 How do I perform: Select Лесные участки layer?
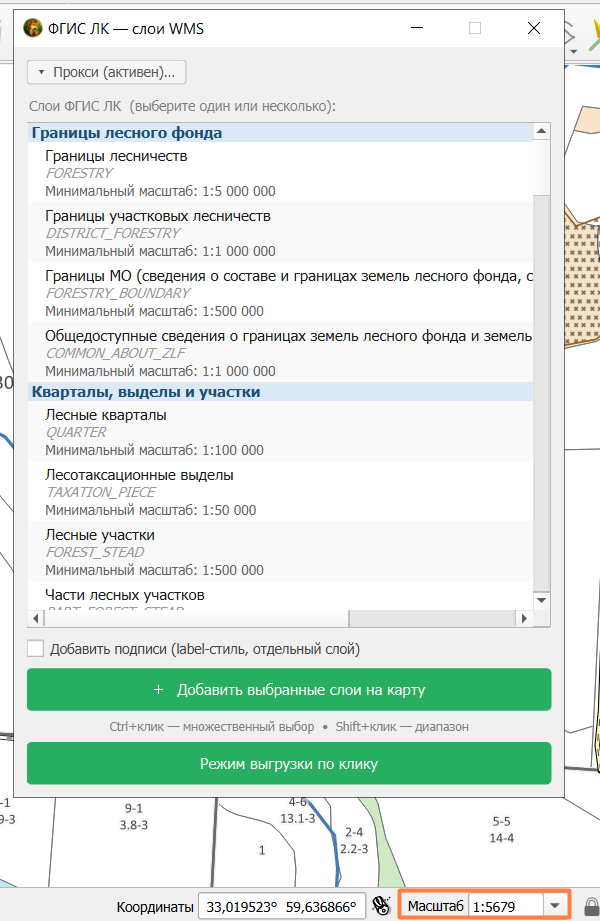click(280, 552)
